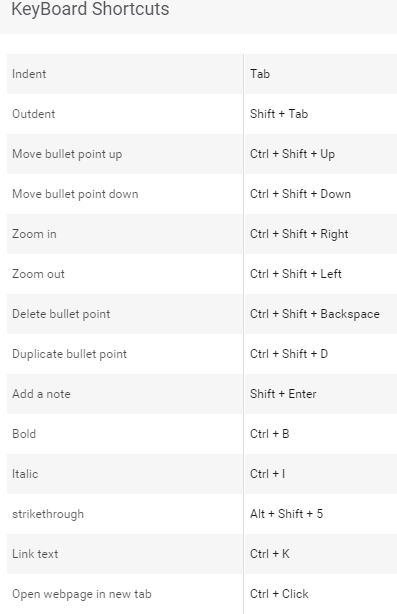Click the Ctrl + Shift + Backspace shortcut
This screenshot has height=614, width=397.
coord(315,314)
